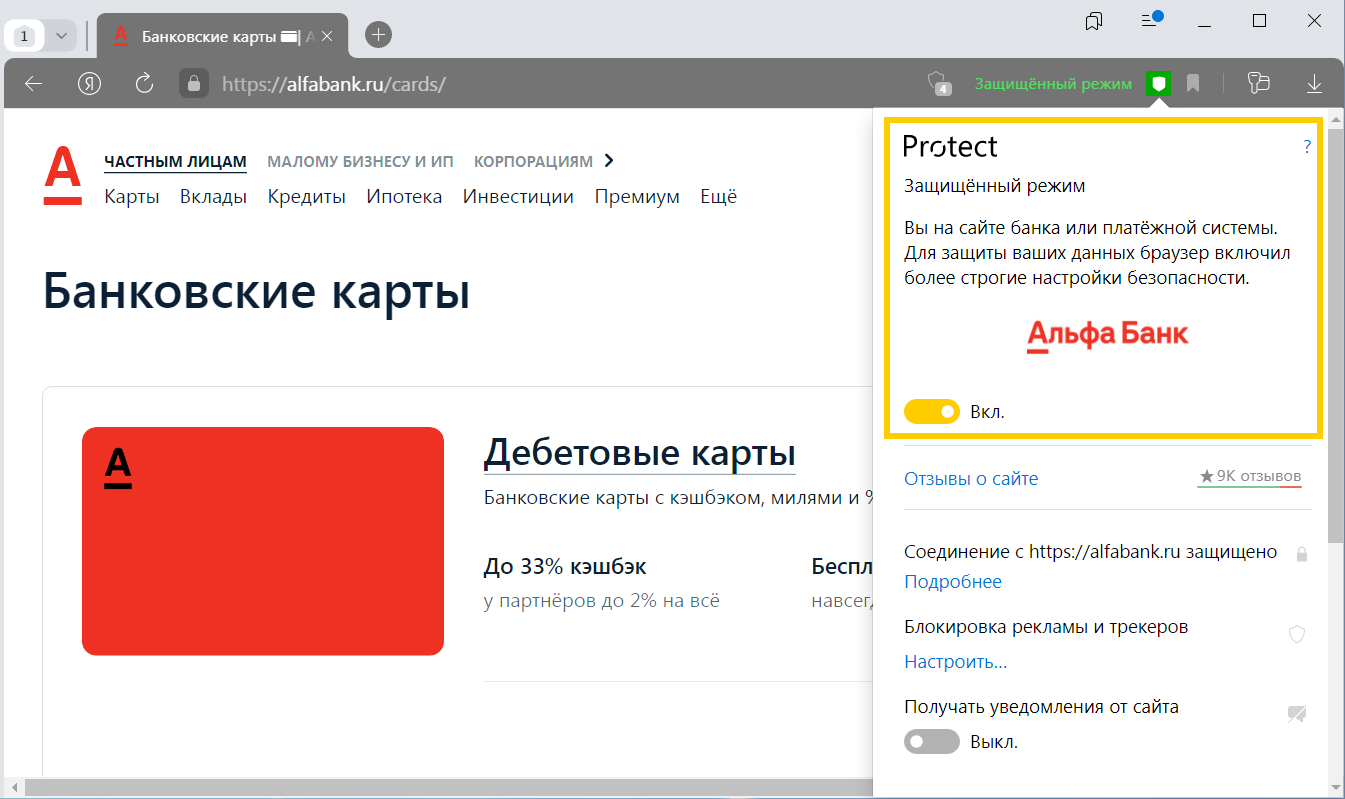This screenshot has width=1345, height=799.
Task: Click the padlock site security icon
Action: 194,84
